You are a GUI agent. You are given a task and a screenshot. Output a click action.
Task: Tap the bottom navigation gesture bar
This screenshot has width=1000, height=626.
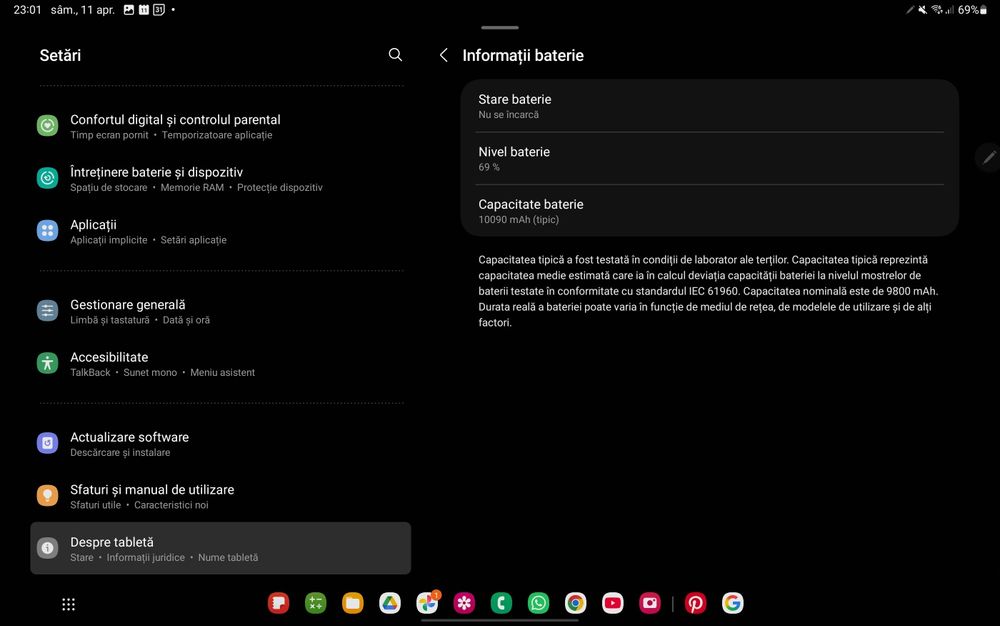[500, 620]
